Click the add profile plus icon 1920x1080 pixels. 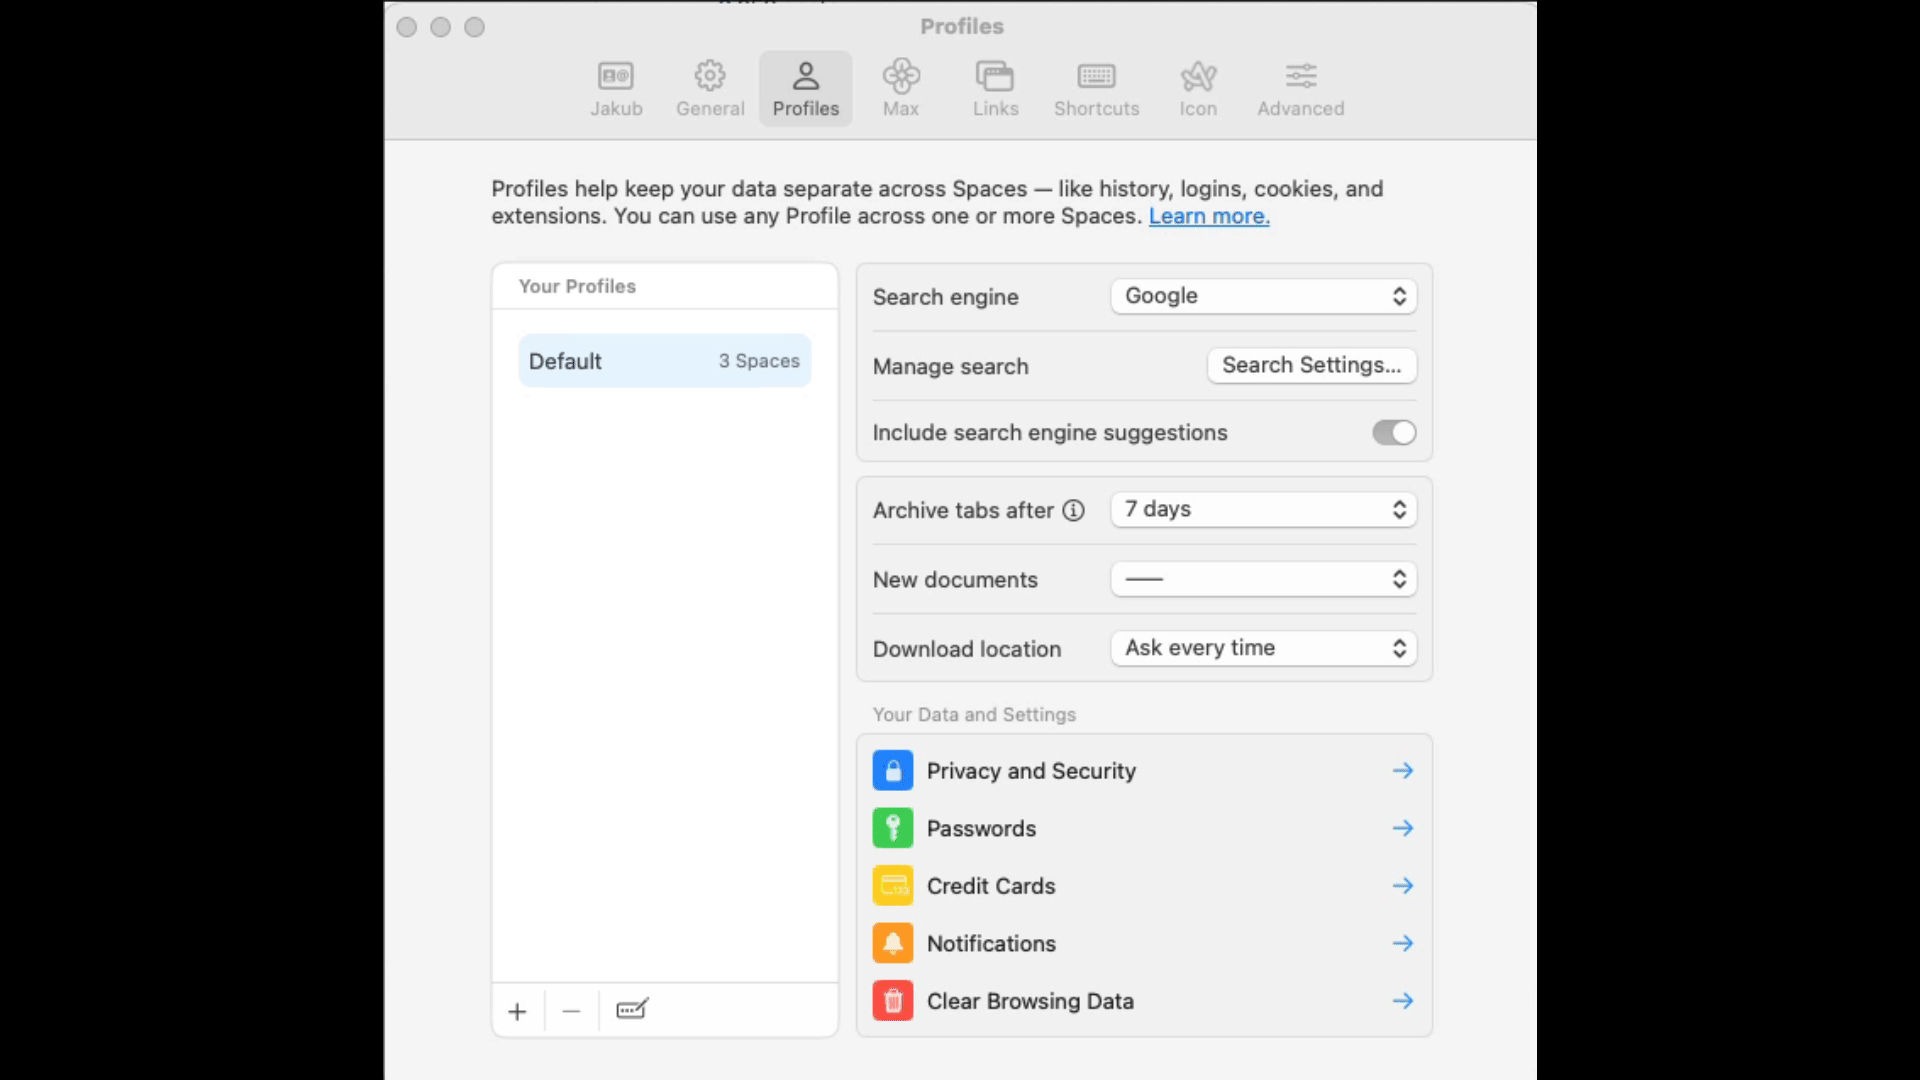(x=517, y=1011)
